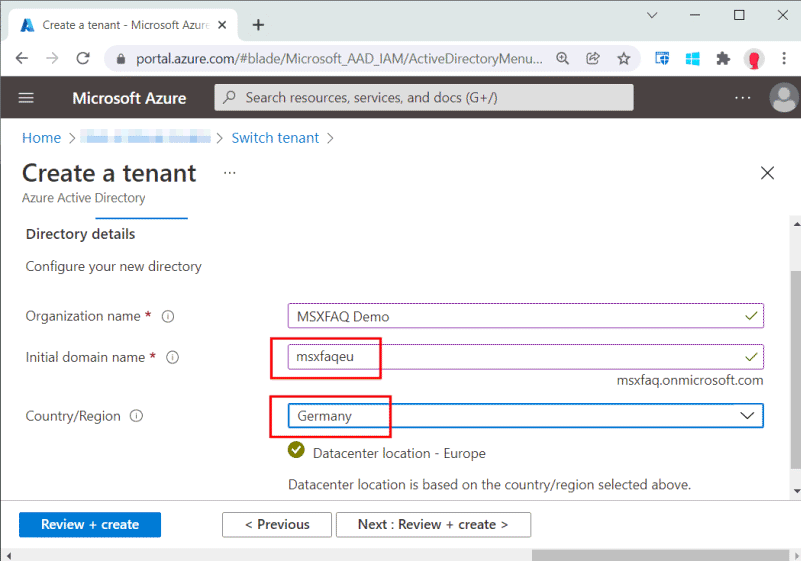Click the Azure search resources box
801x561 pixels.
[424, 98]
